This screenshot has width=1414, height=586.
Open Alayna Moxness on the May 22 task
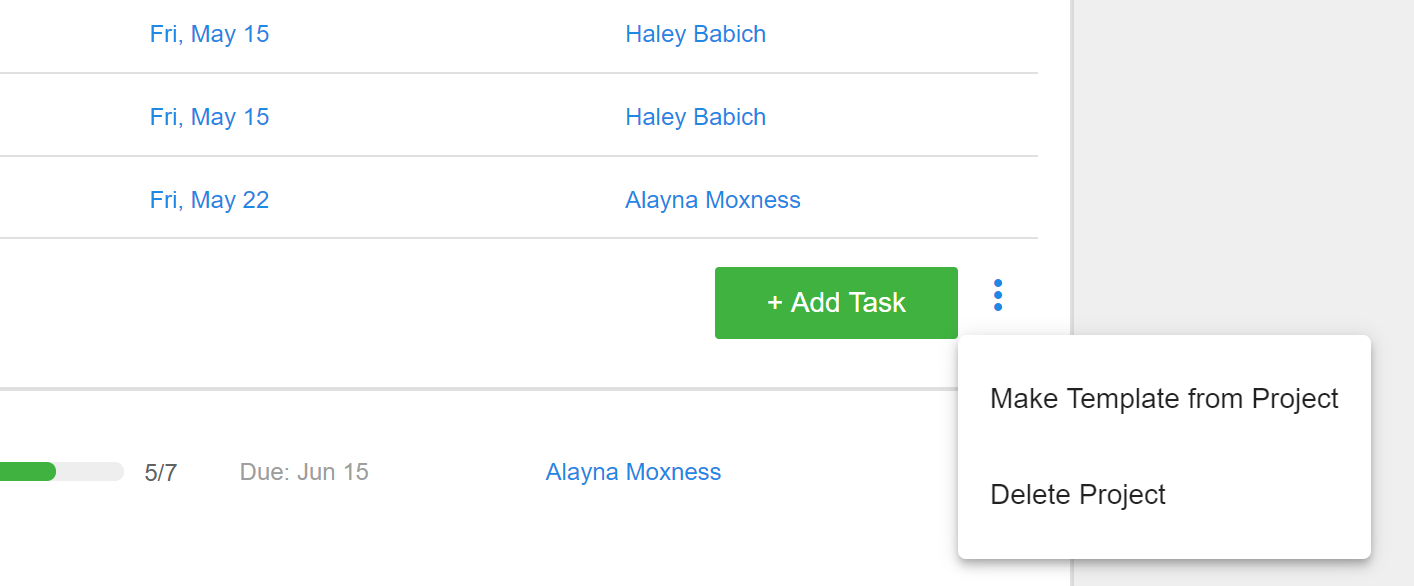coord(713,200)
